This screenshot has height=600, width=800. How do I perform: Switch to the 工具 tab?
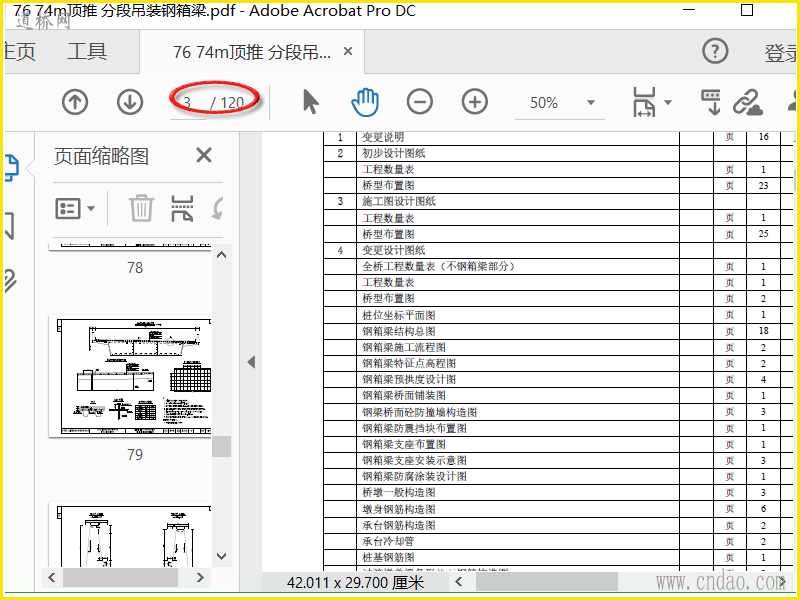(87, 52)
